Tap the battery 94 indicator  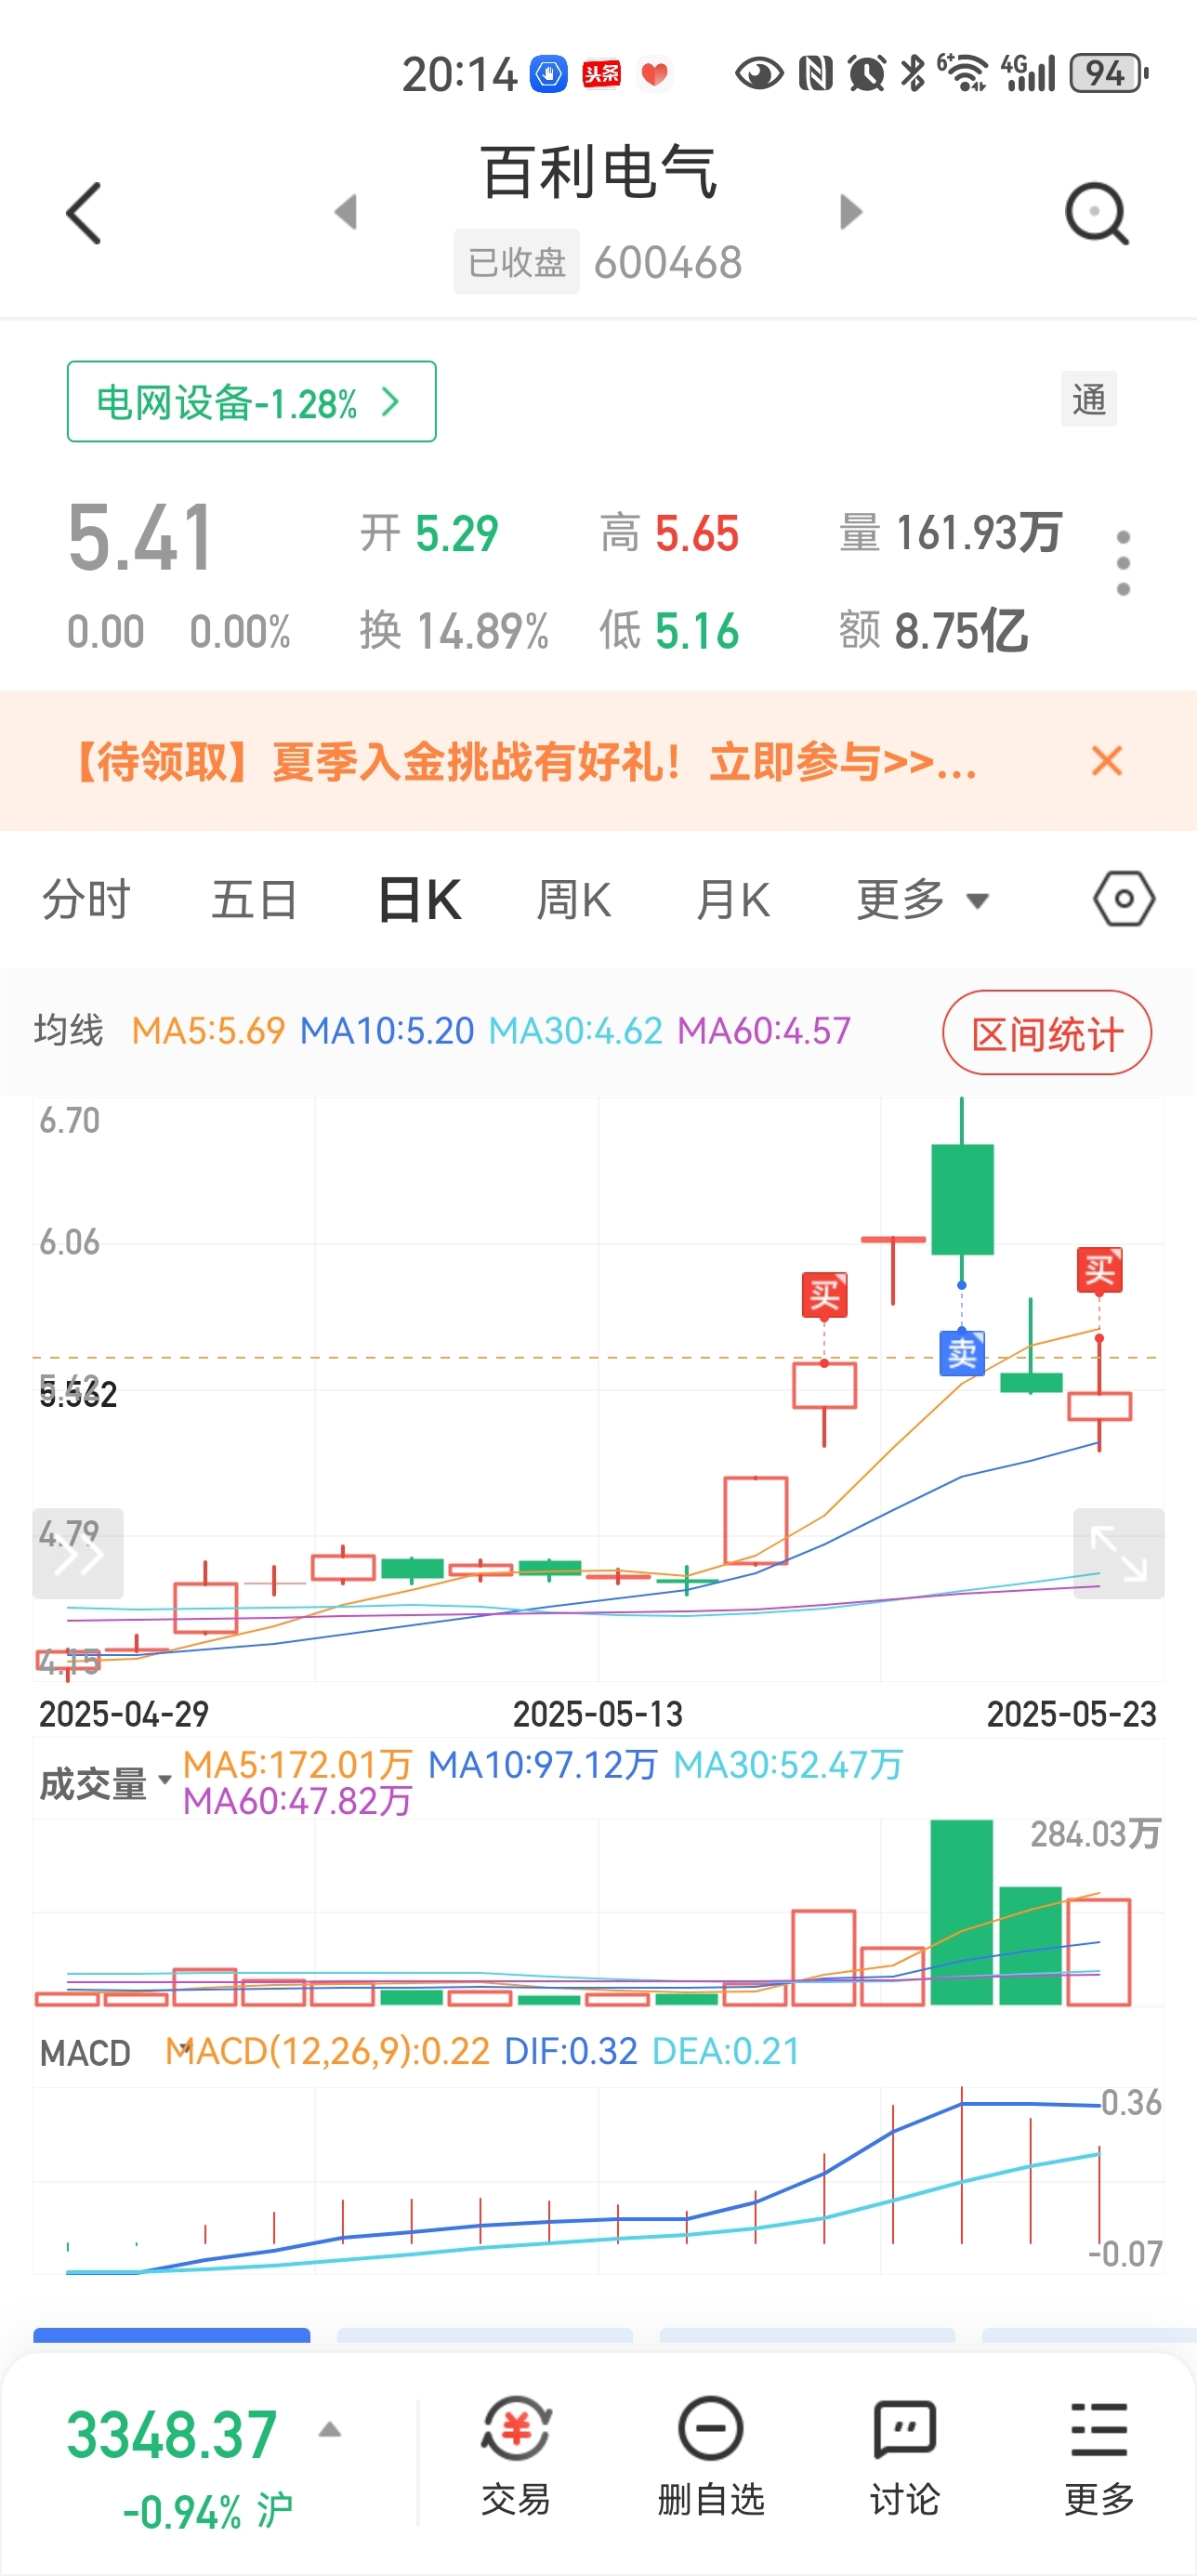point(1108,73)
